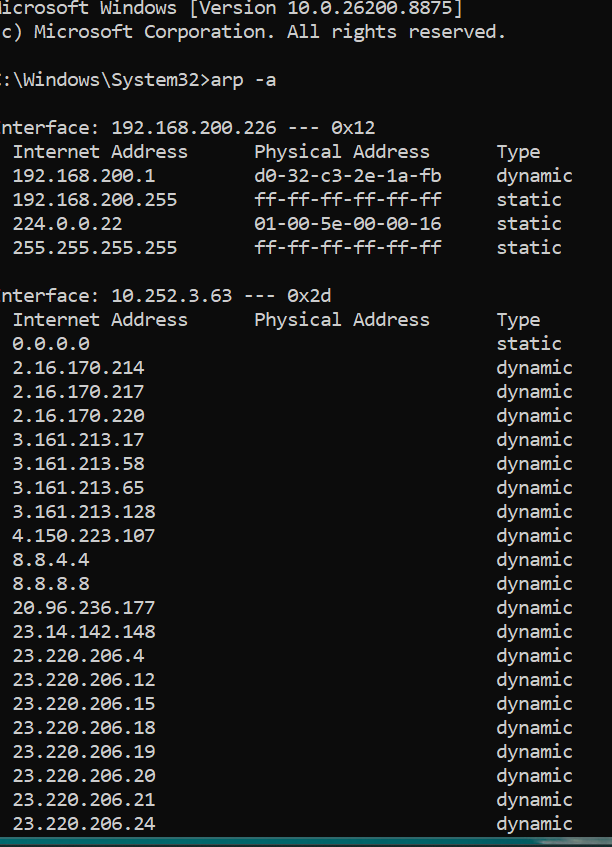This screenshot has width=612, height=847.
Task: Select the 192.168.200.1 address entry
Action: 84,176
